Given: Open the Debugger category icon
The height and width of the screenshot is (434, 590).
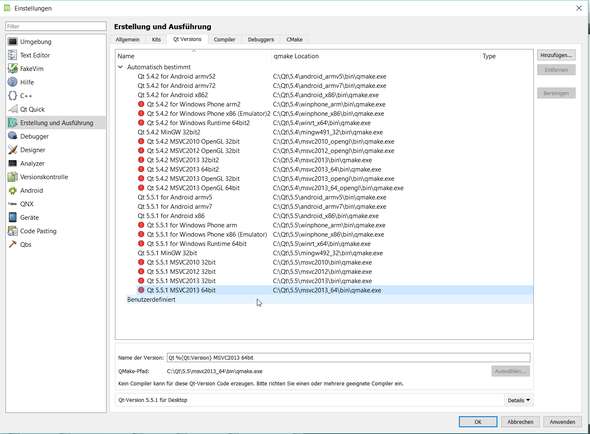Looking at the screenshot, I should click(x=12, y=136).
